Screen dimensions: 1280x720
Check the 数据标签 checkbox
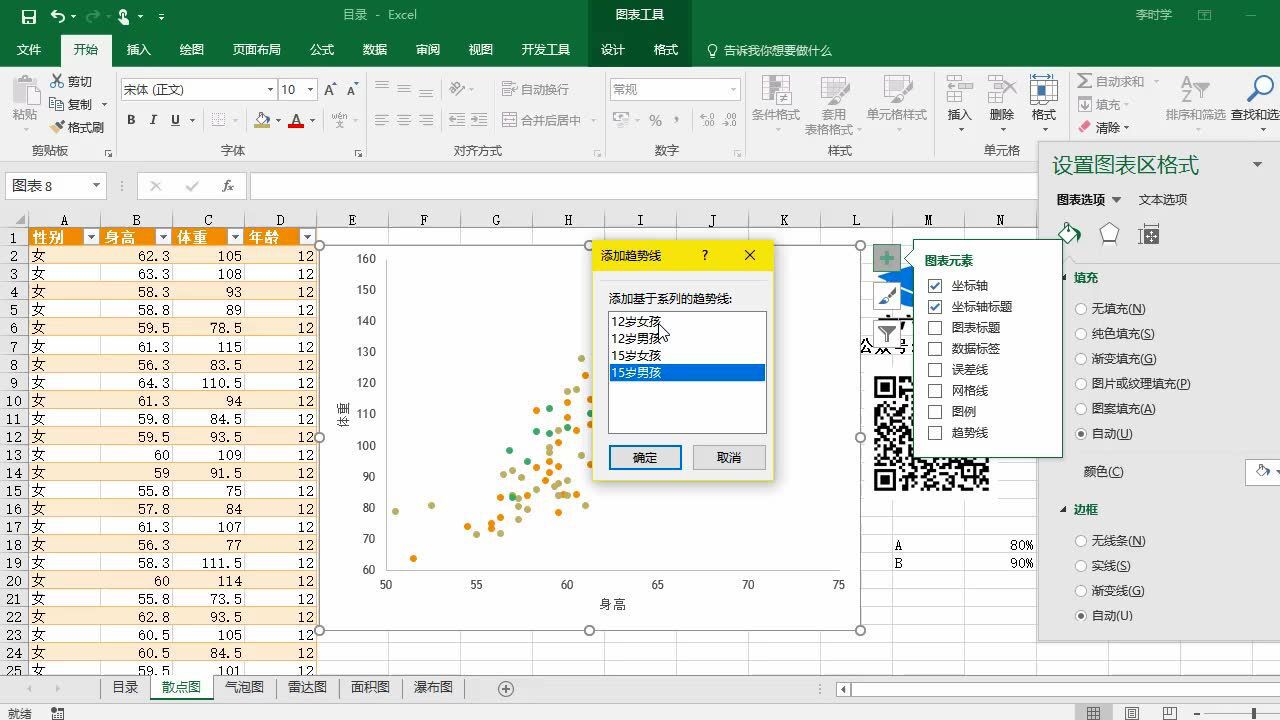point(935,349)
